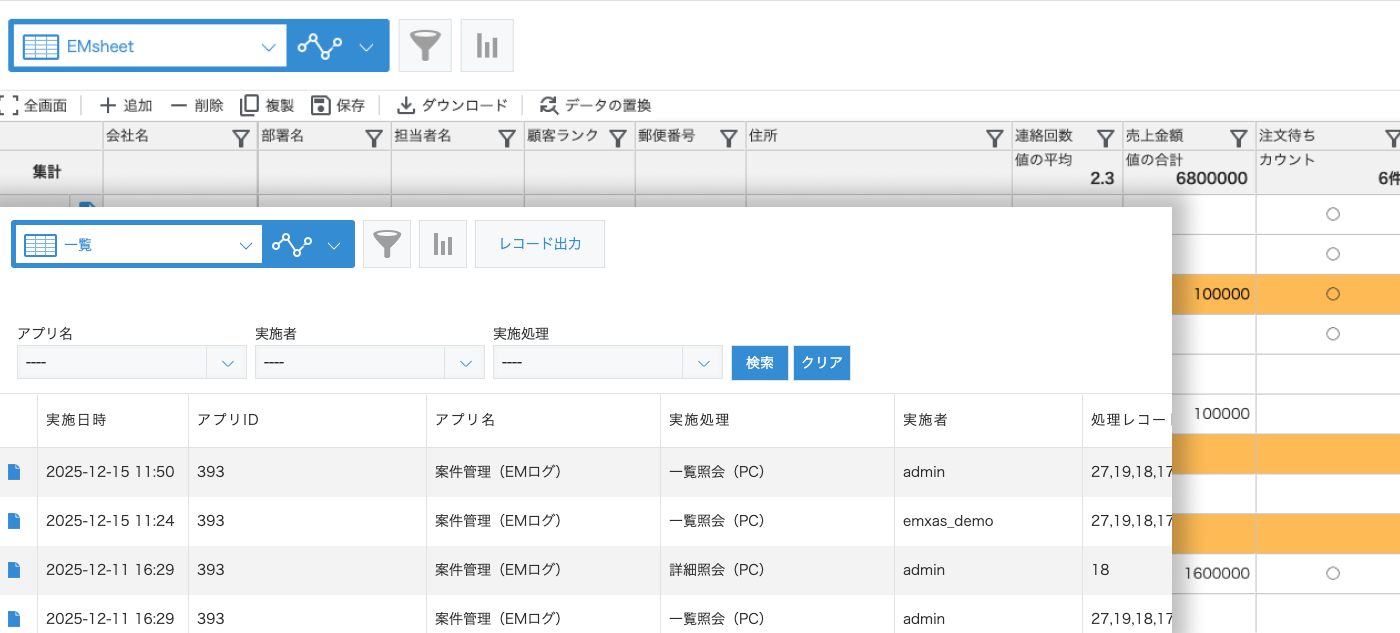
Task: Toggle the 注文待ち circle on the highlighted 100000 row
Action: (1331, 294)
